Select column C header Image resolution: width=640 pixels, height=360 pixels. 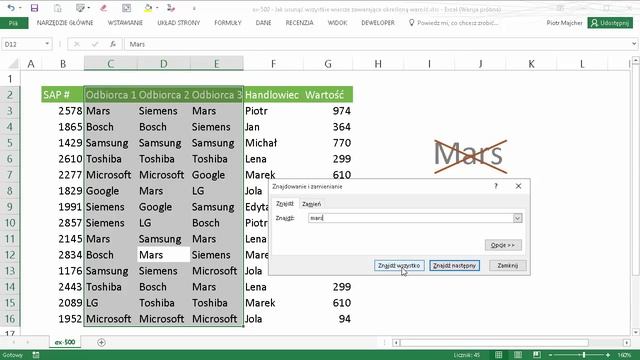coord(111,64)
